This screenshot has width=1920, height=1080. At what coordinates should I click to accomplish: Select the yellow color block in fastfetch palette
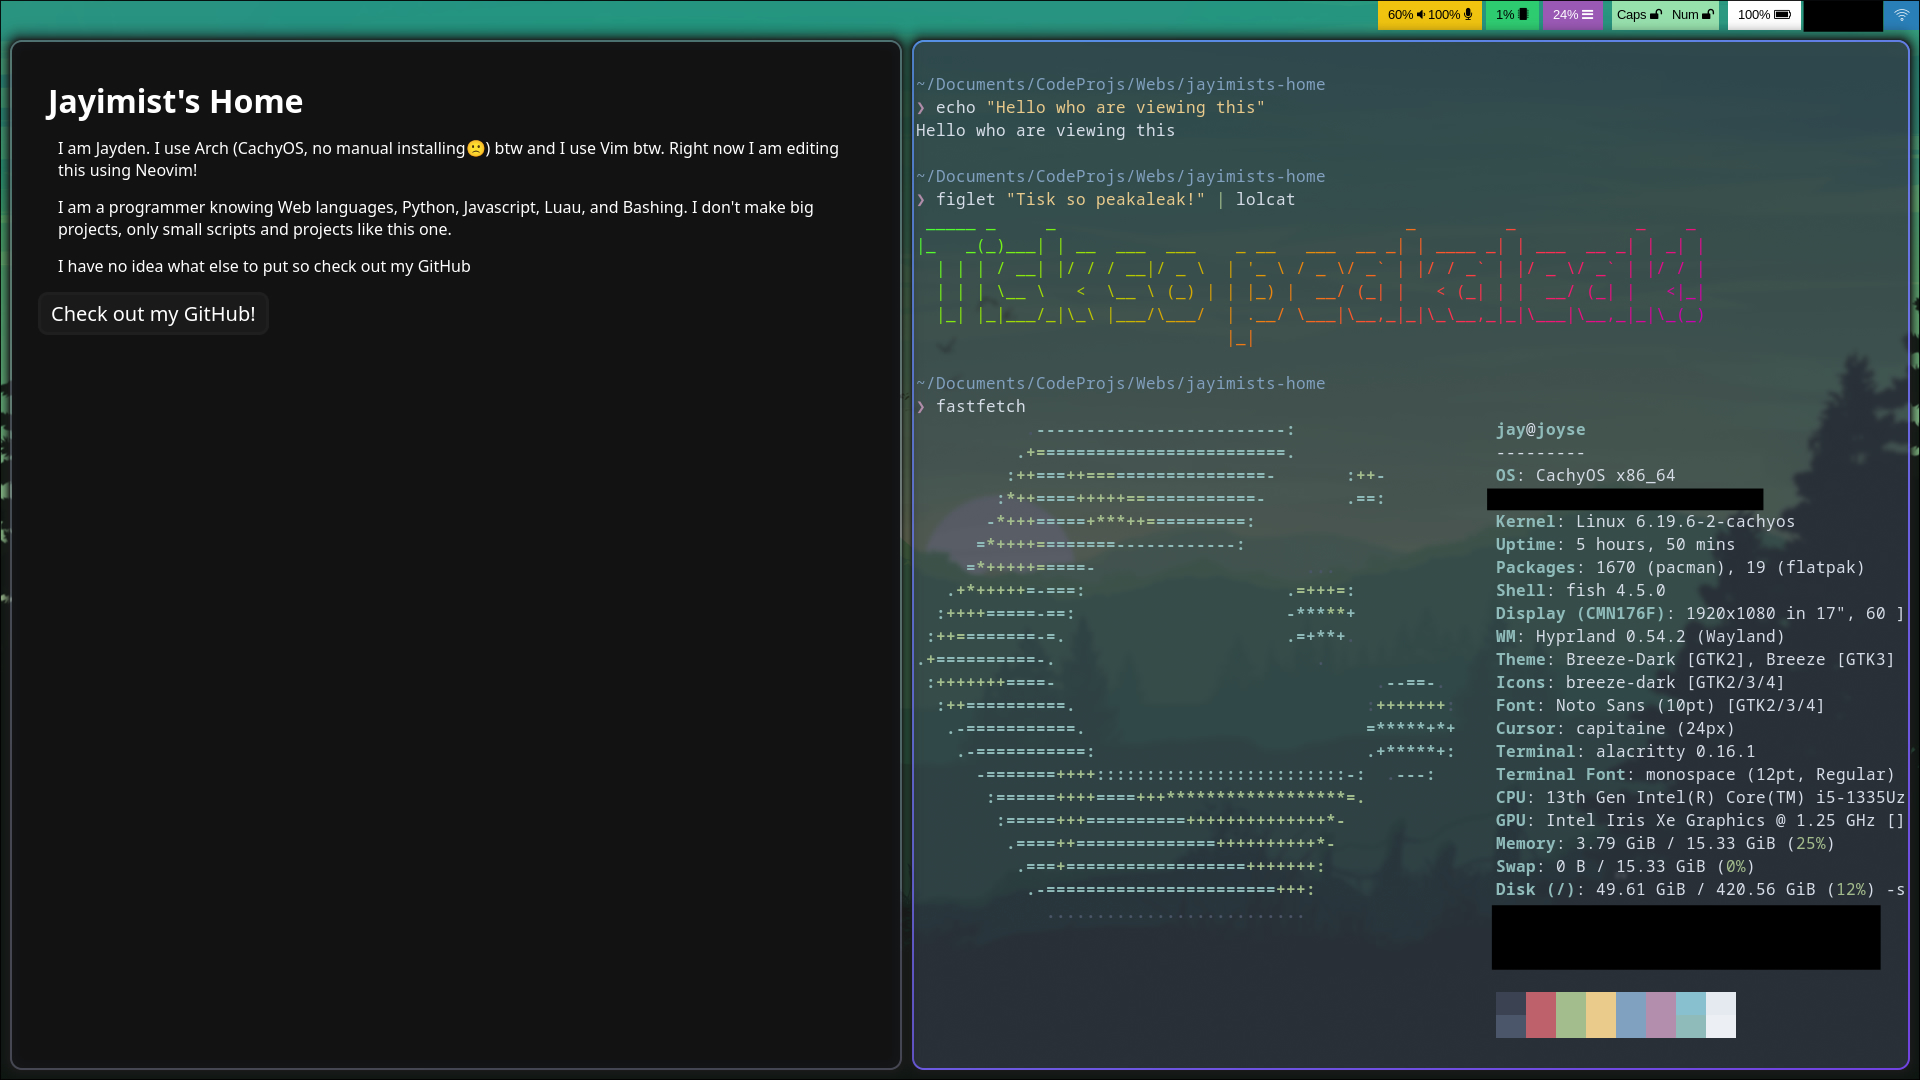click(1600, 1014)
